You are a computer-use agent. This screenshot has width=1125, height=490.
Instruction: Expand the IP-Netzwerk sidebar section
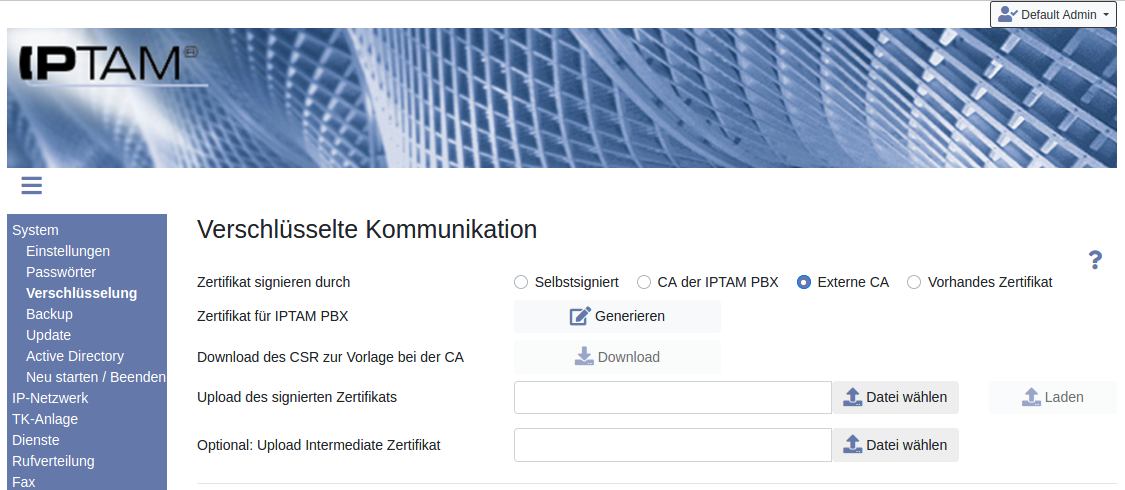[50, 398]
